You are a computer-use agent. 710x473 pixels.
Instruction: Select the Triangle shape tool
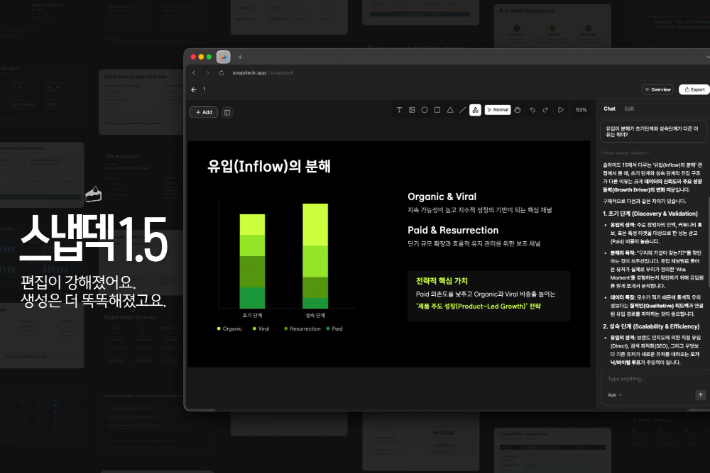pyautogui.click(x=449, y=110)
